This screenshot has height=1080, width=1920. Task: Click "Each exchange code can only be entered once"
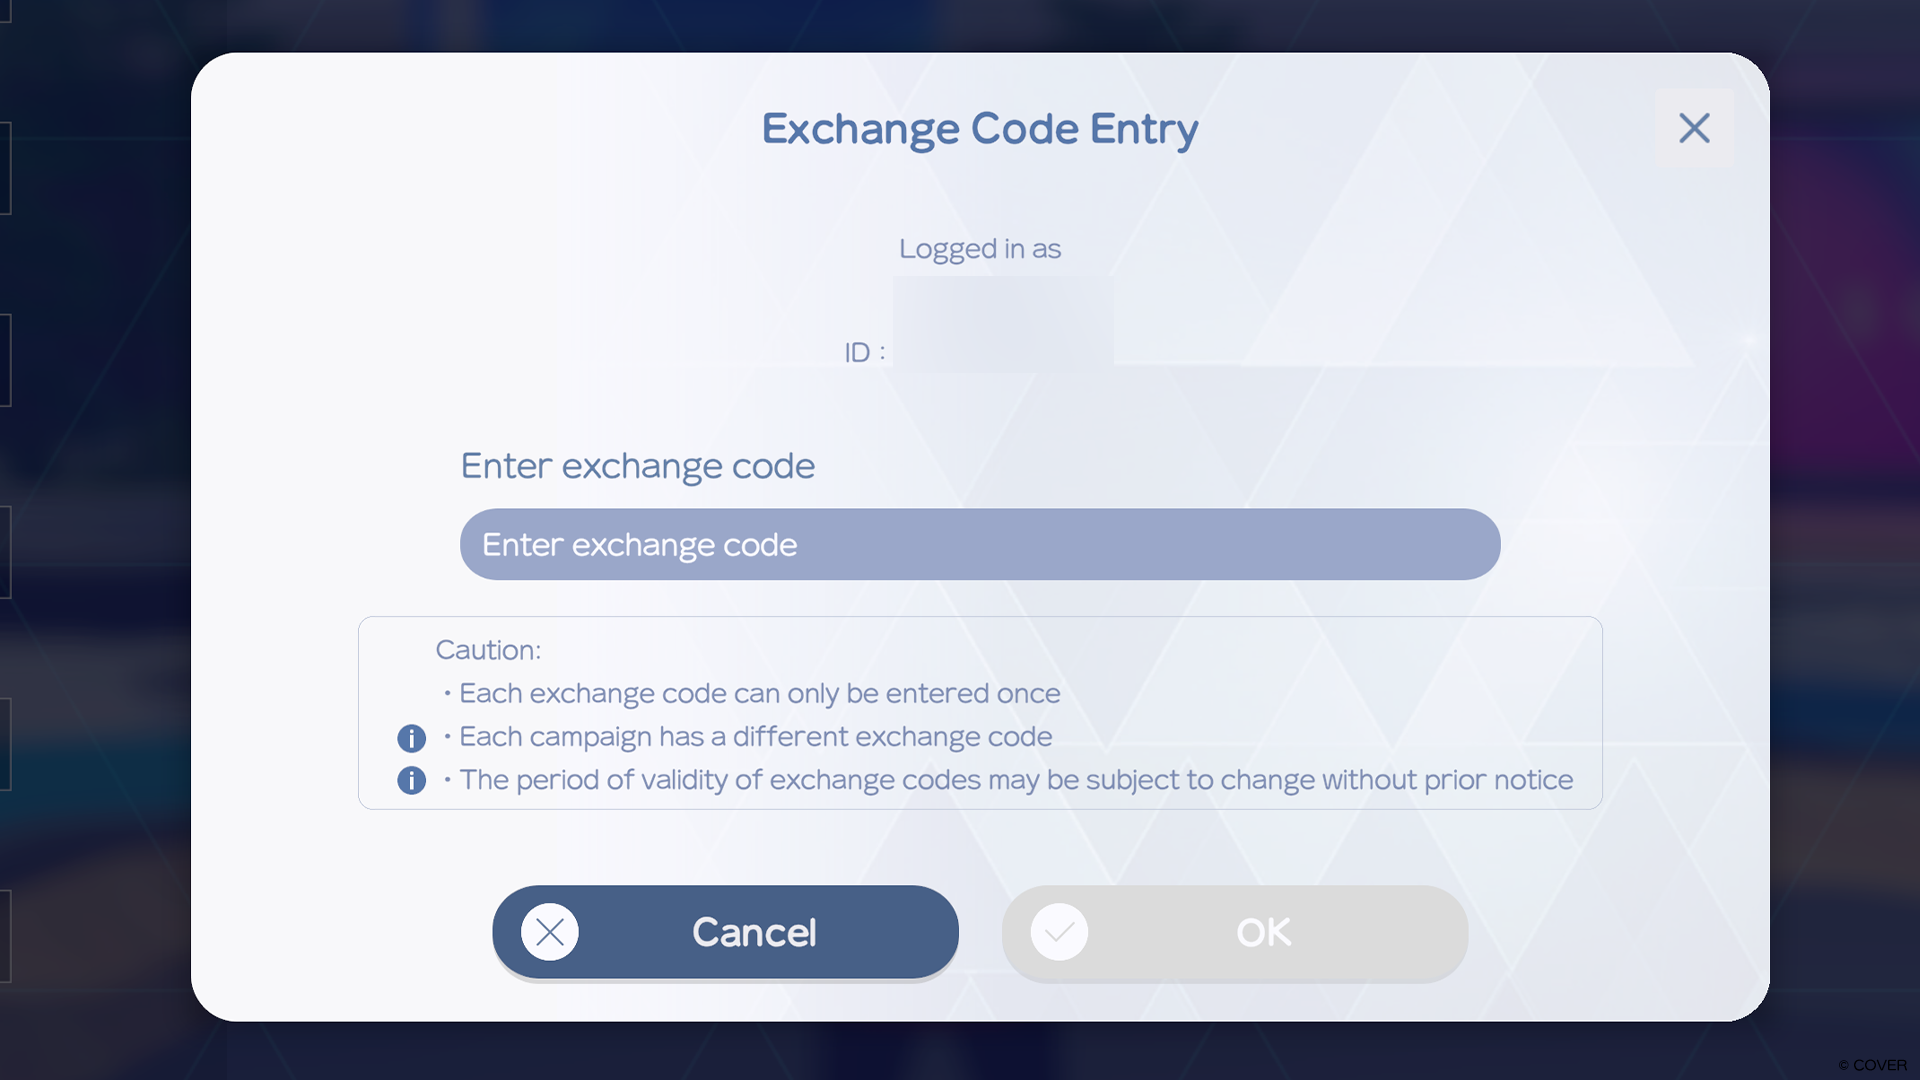click(759, 693)
